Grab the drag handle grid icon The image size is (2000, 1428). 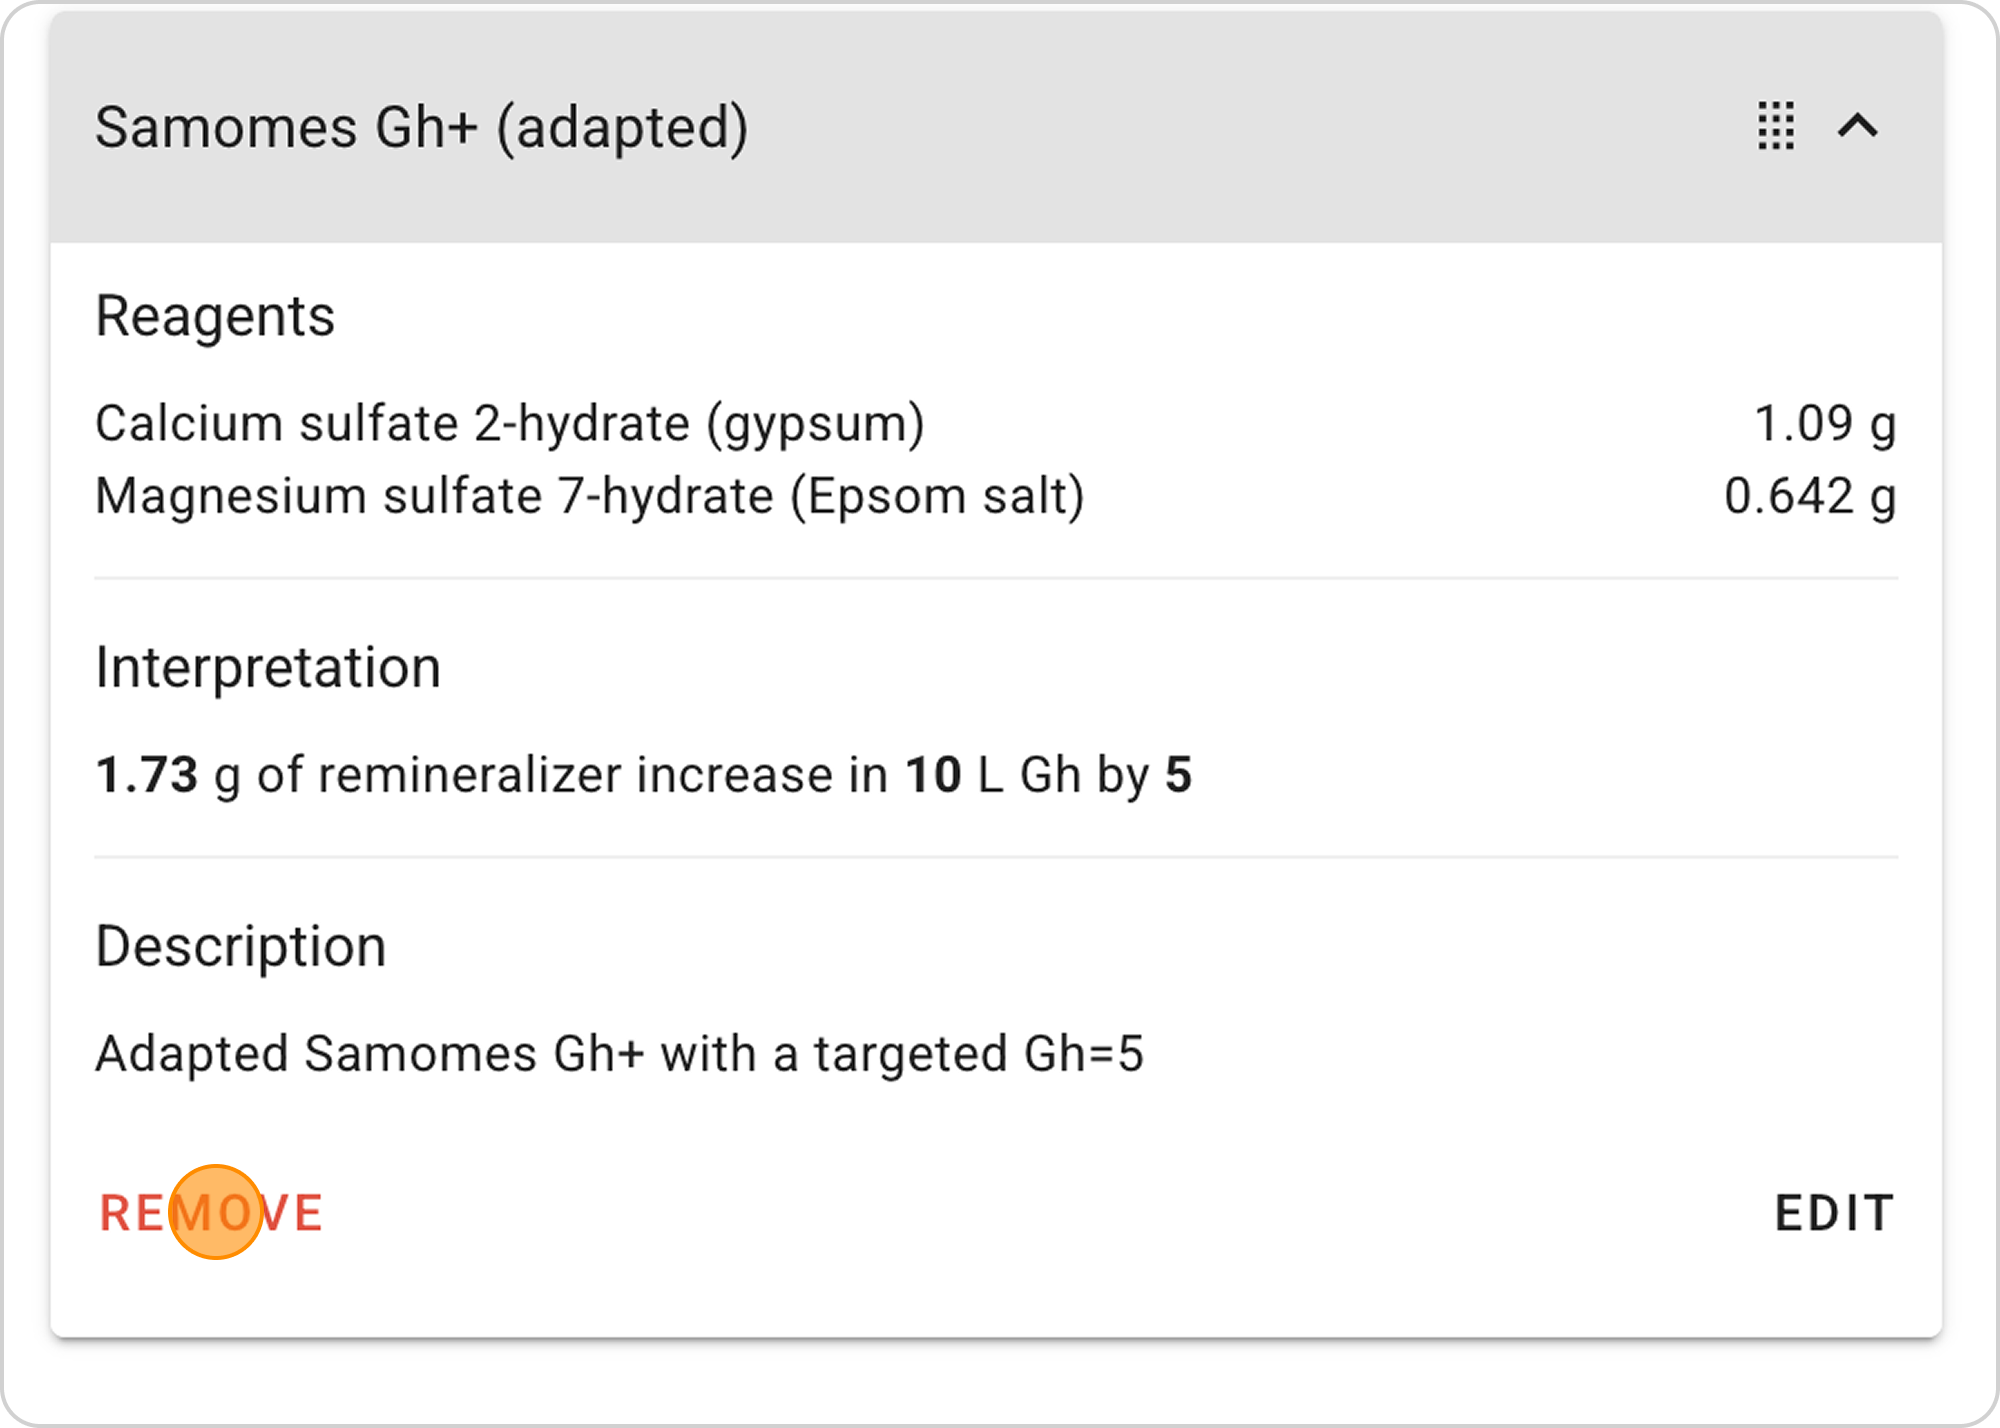(1776, 126)
